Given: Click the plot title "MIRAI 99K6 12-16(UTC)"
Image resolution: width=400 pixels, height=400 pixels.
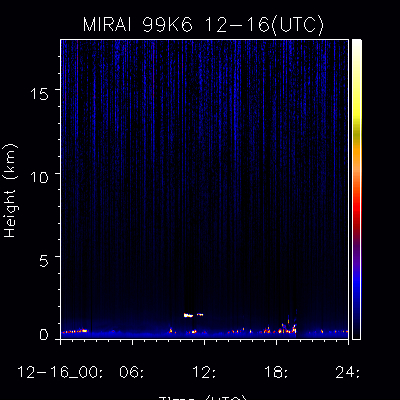Looking at the screenshot, I should (x=203, y=25).
